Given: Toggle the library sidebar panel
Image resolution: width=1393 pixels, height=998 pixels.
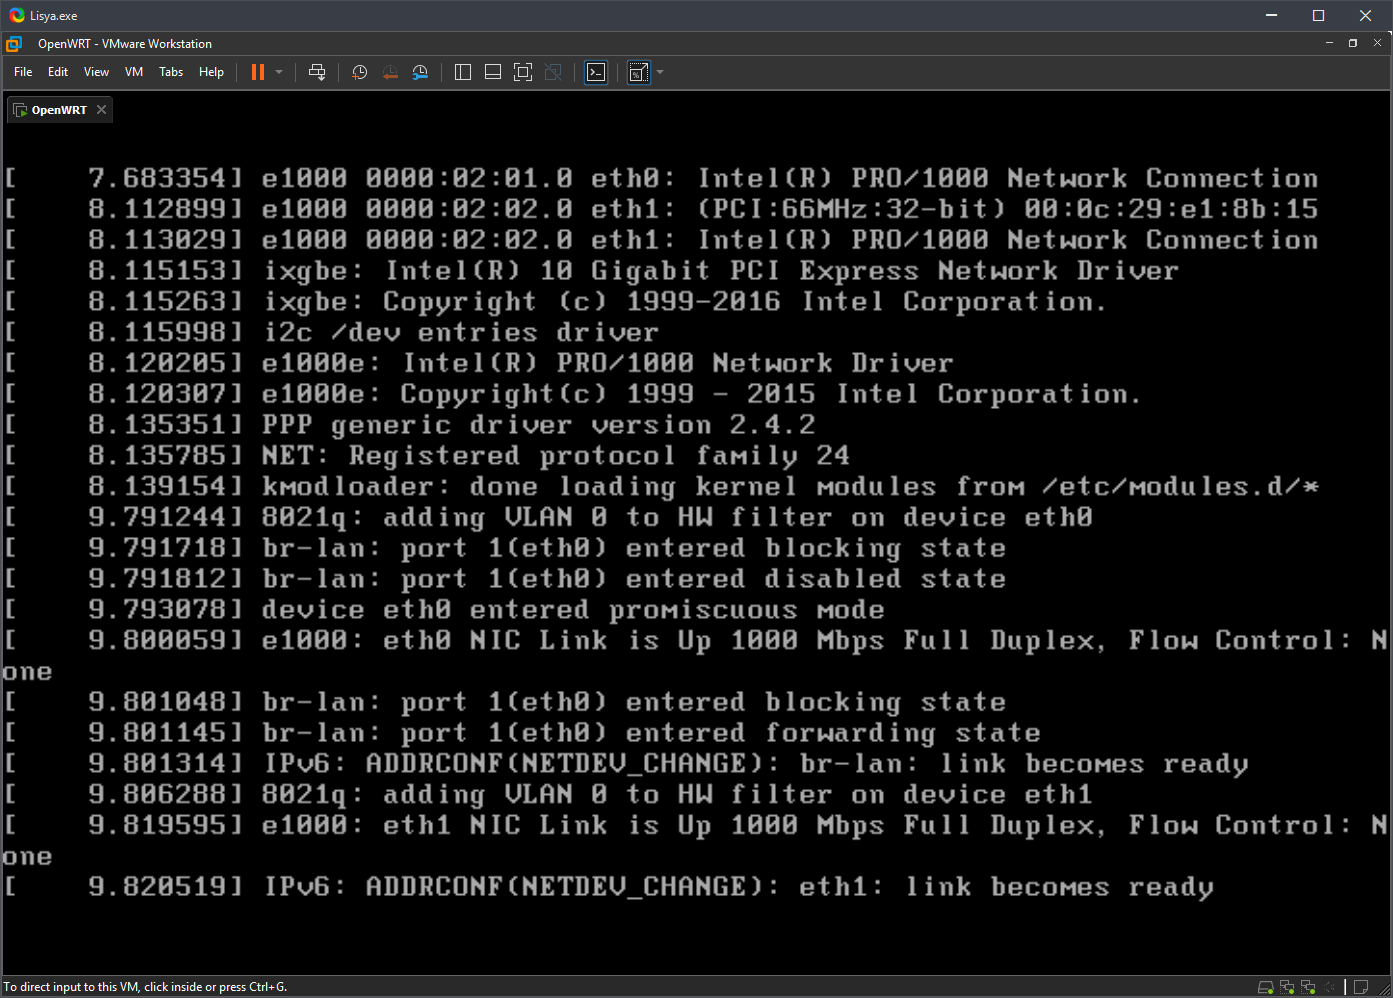Looking at the screenshot, I should 463,72.
